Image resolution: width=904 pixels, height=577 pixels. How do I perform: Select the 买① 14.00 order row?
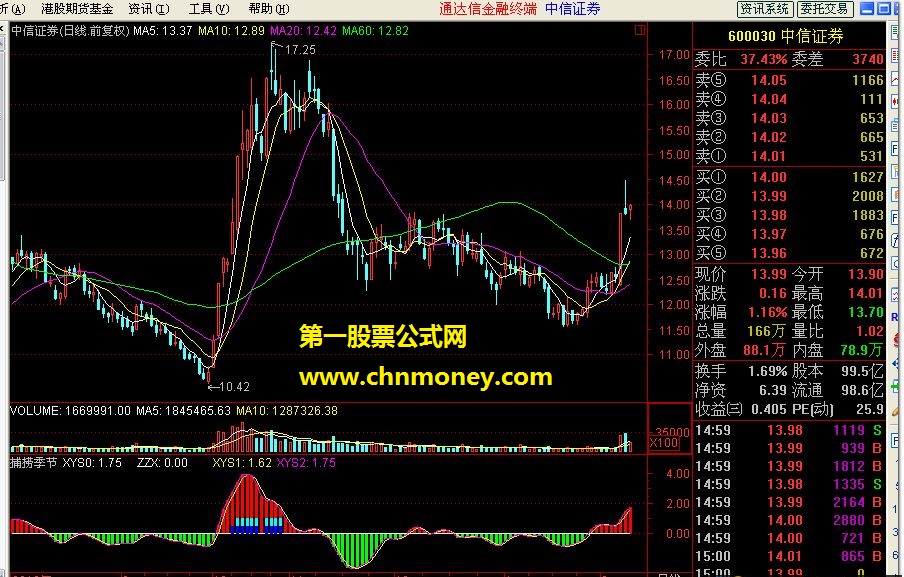789,177
